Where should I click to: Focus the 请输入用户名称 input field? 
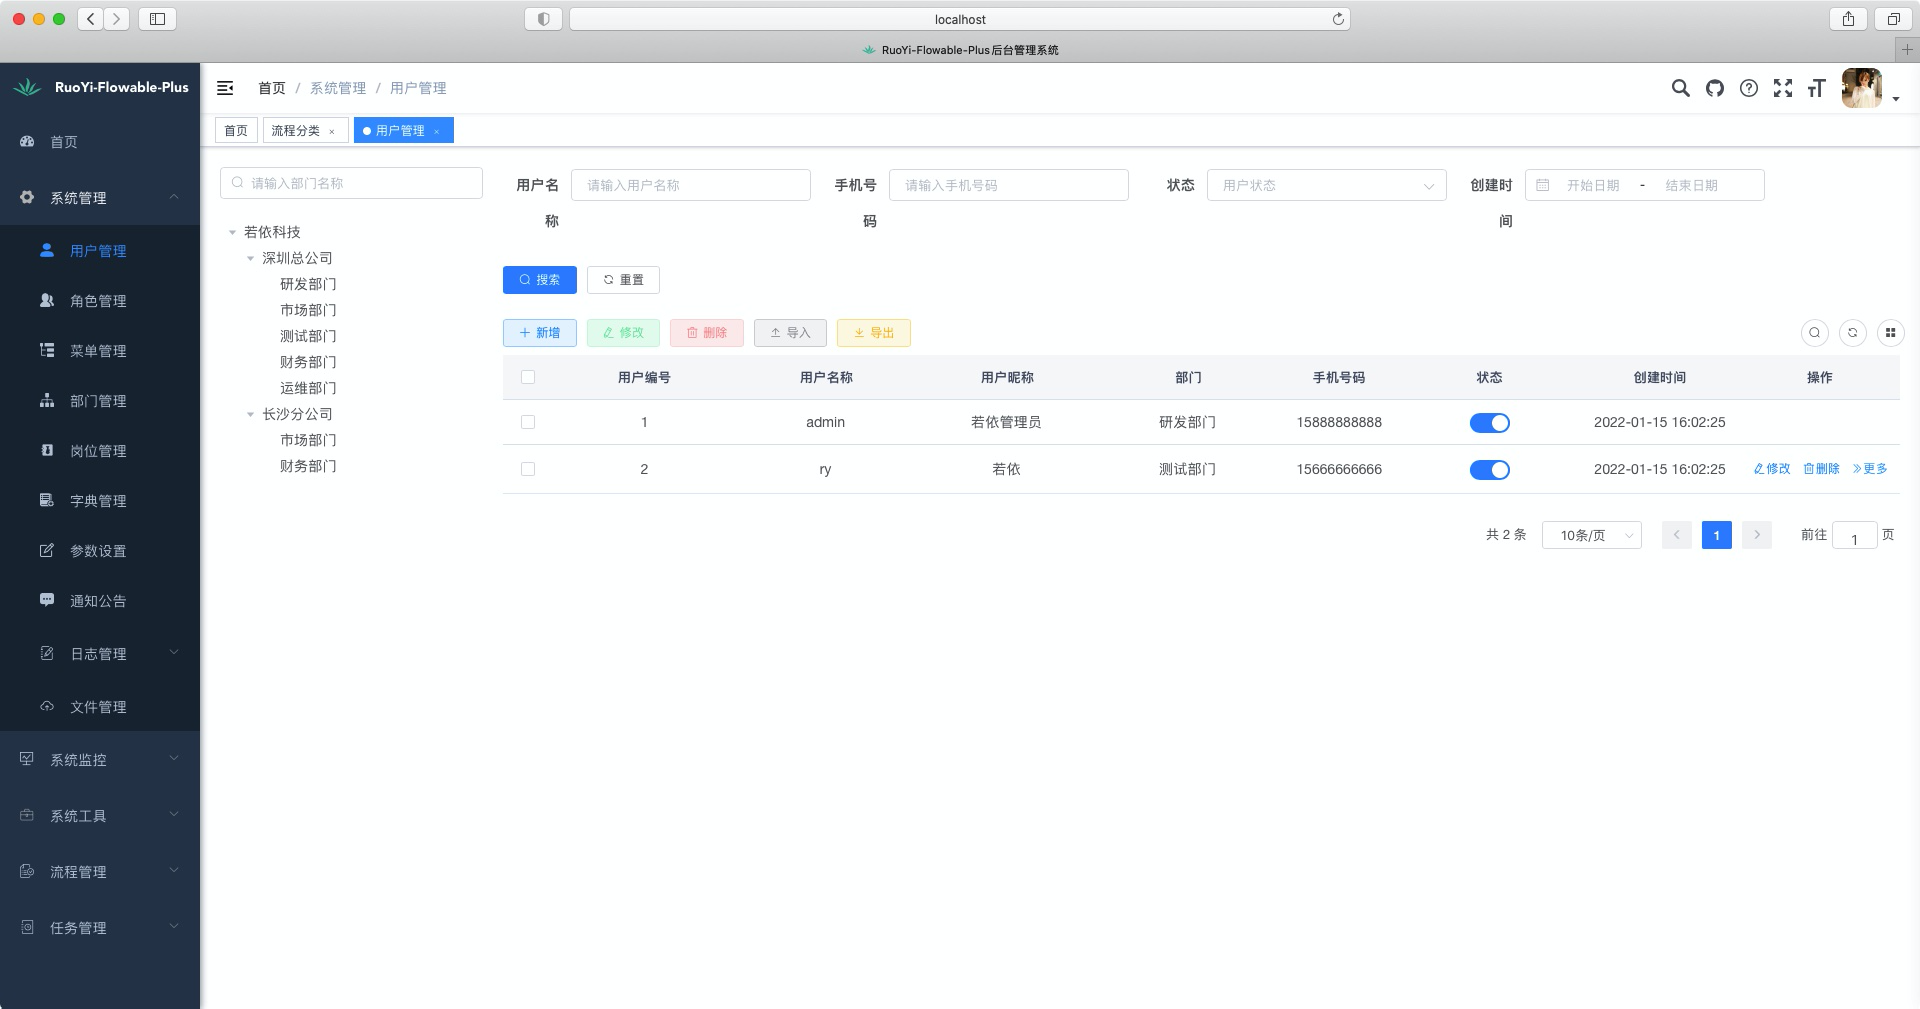point(690,185)
